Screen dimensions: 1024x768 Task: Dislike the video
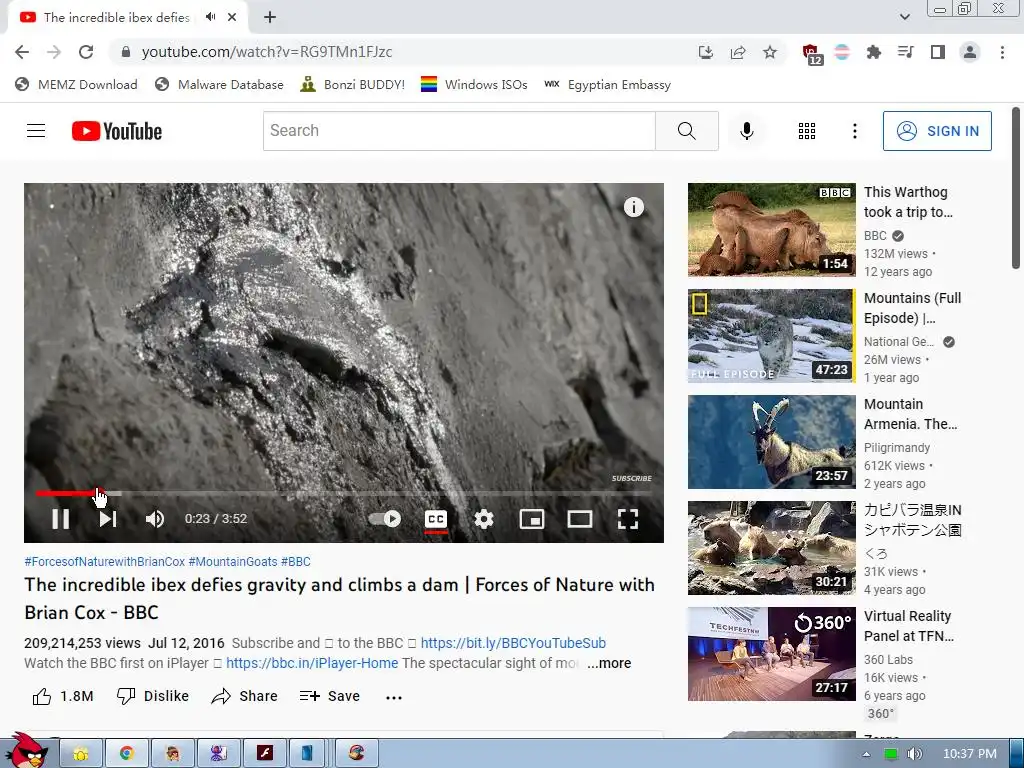coord(152,696)
